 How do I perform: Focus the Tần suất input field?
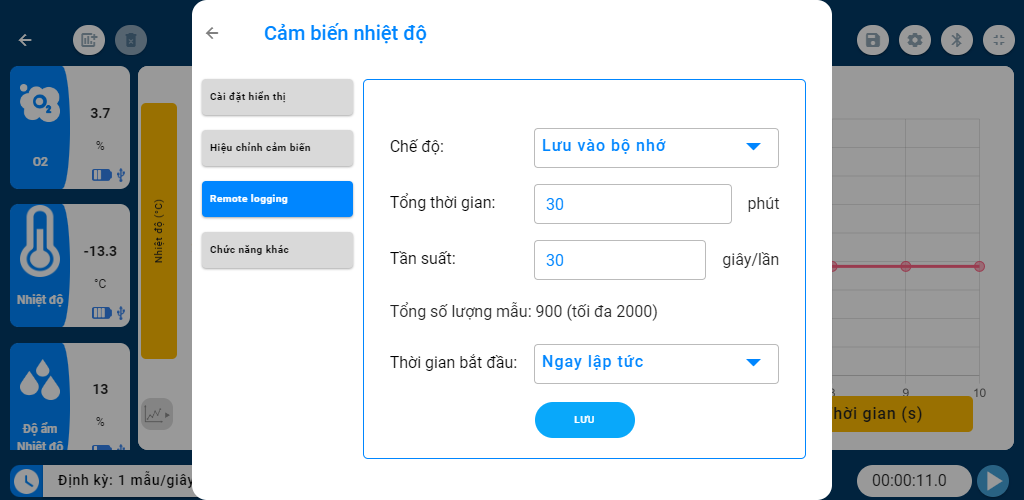pos(619,260)
